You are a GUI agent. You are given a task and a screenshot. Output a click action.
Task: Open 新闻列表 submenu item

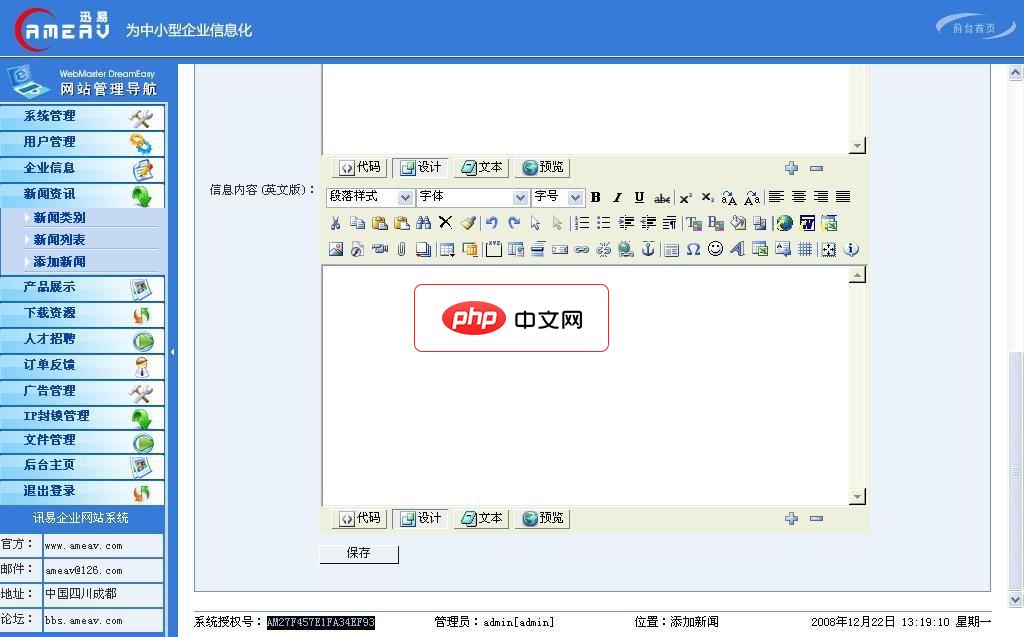(59, 240)
